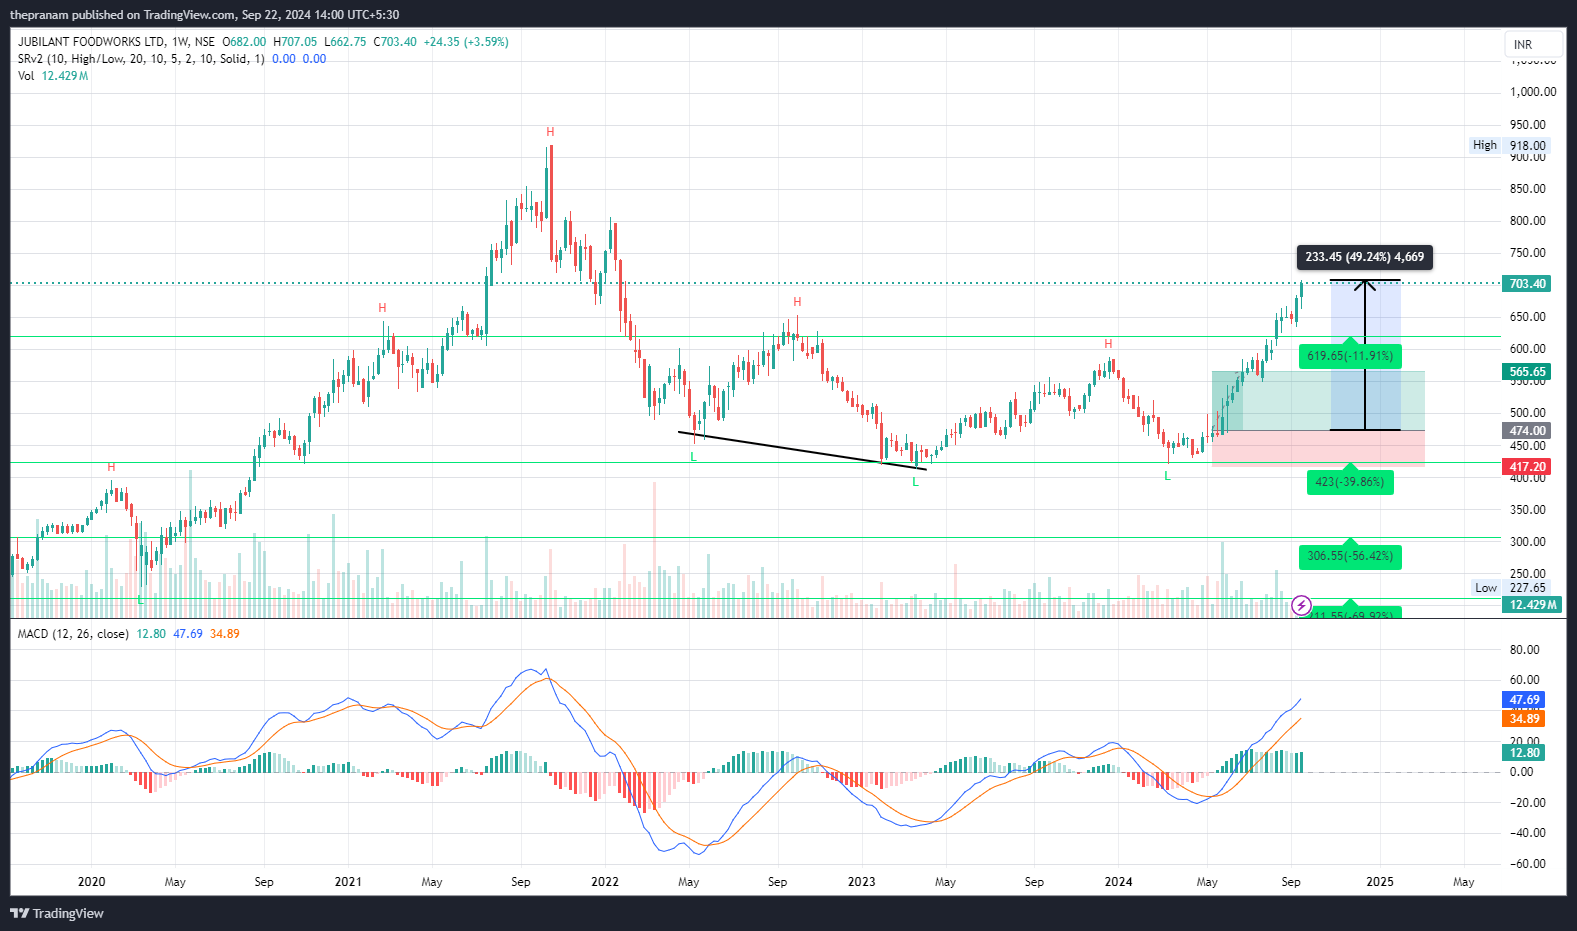Click the published-by header text
The height and width of the screenshot is (931, 1577).
click(x=205, y=15)
